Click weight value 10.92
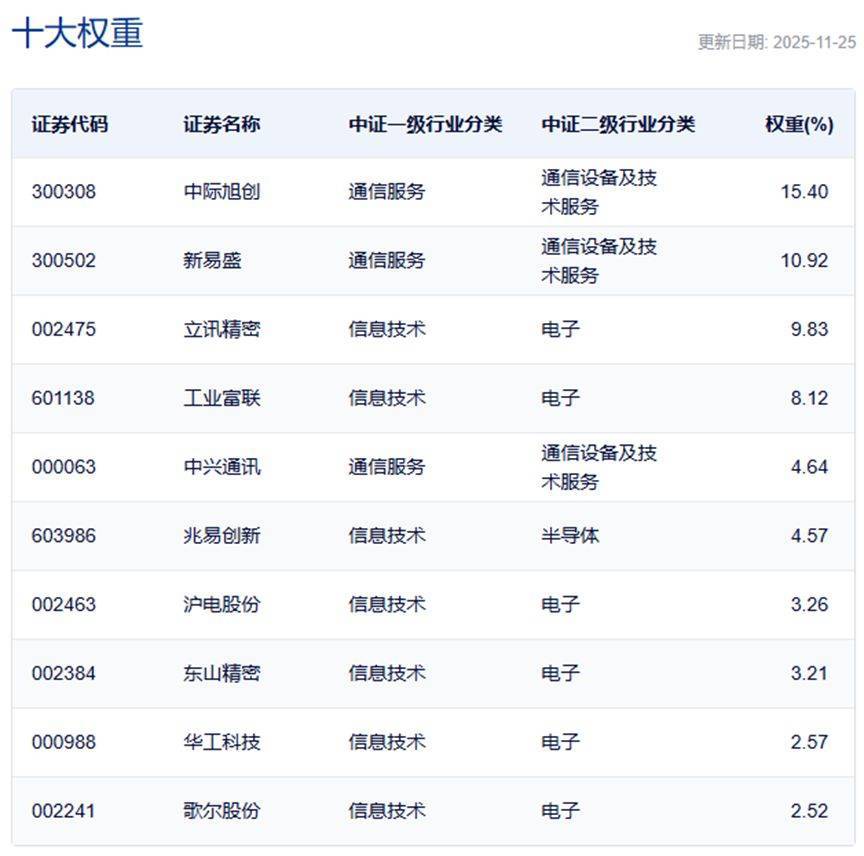The height and width of the screenshot is (856, 864). click(804, 260)
